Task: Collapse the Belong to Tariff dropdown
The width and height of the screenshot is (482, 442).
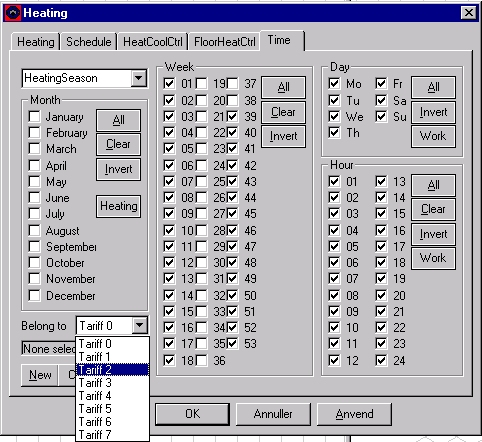Action: [139, 325]
